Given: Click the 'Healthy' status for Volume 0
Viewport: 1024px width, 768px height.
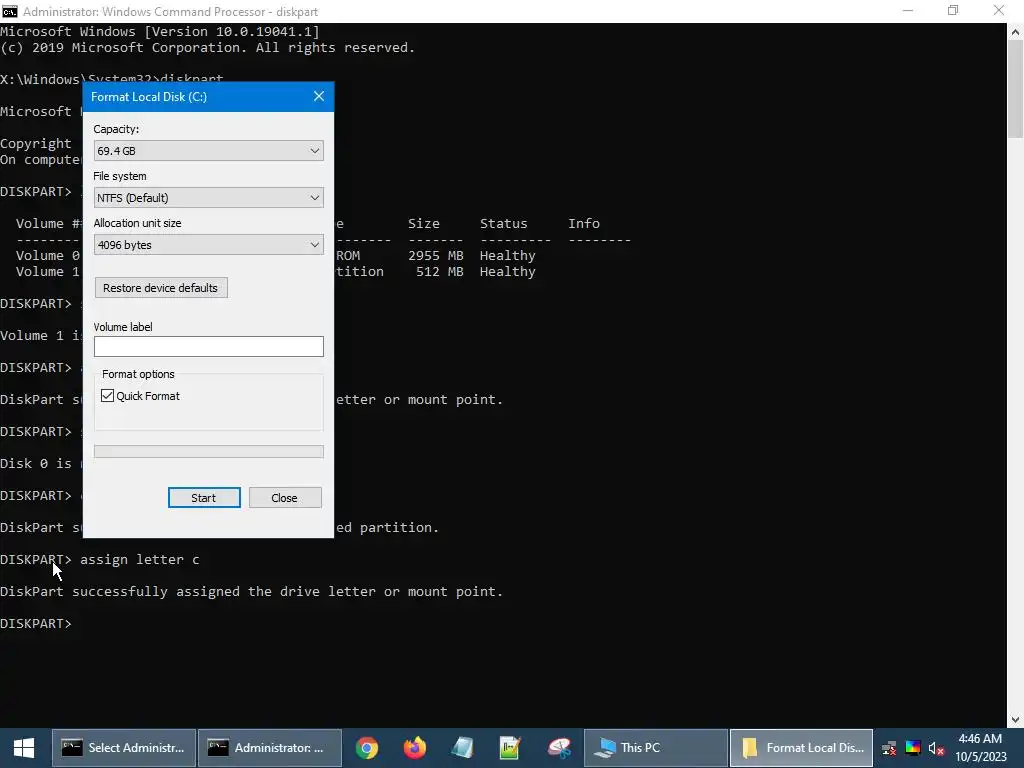Looking at the screenshot, I should pos(507,255).
